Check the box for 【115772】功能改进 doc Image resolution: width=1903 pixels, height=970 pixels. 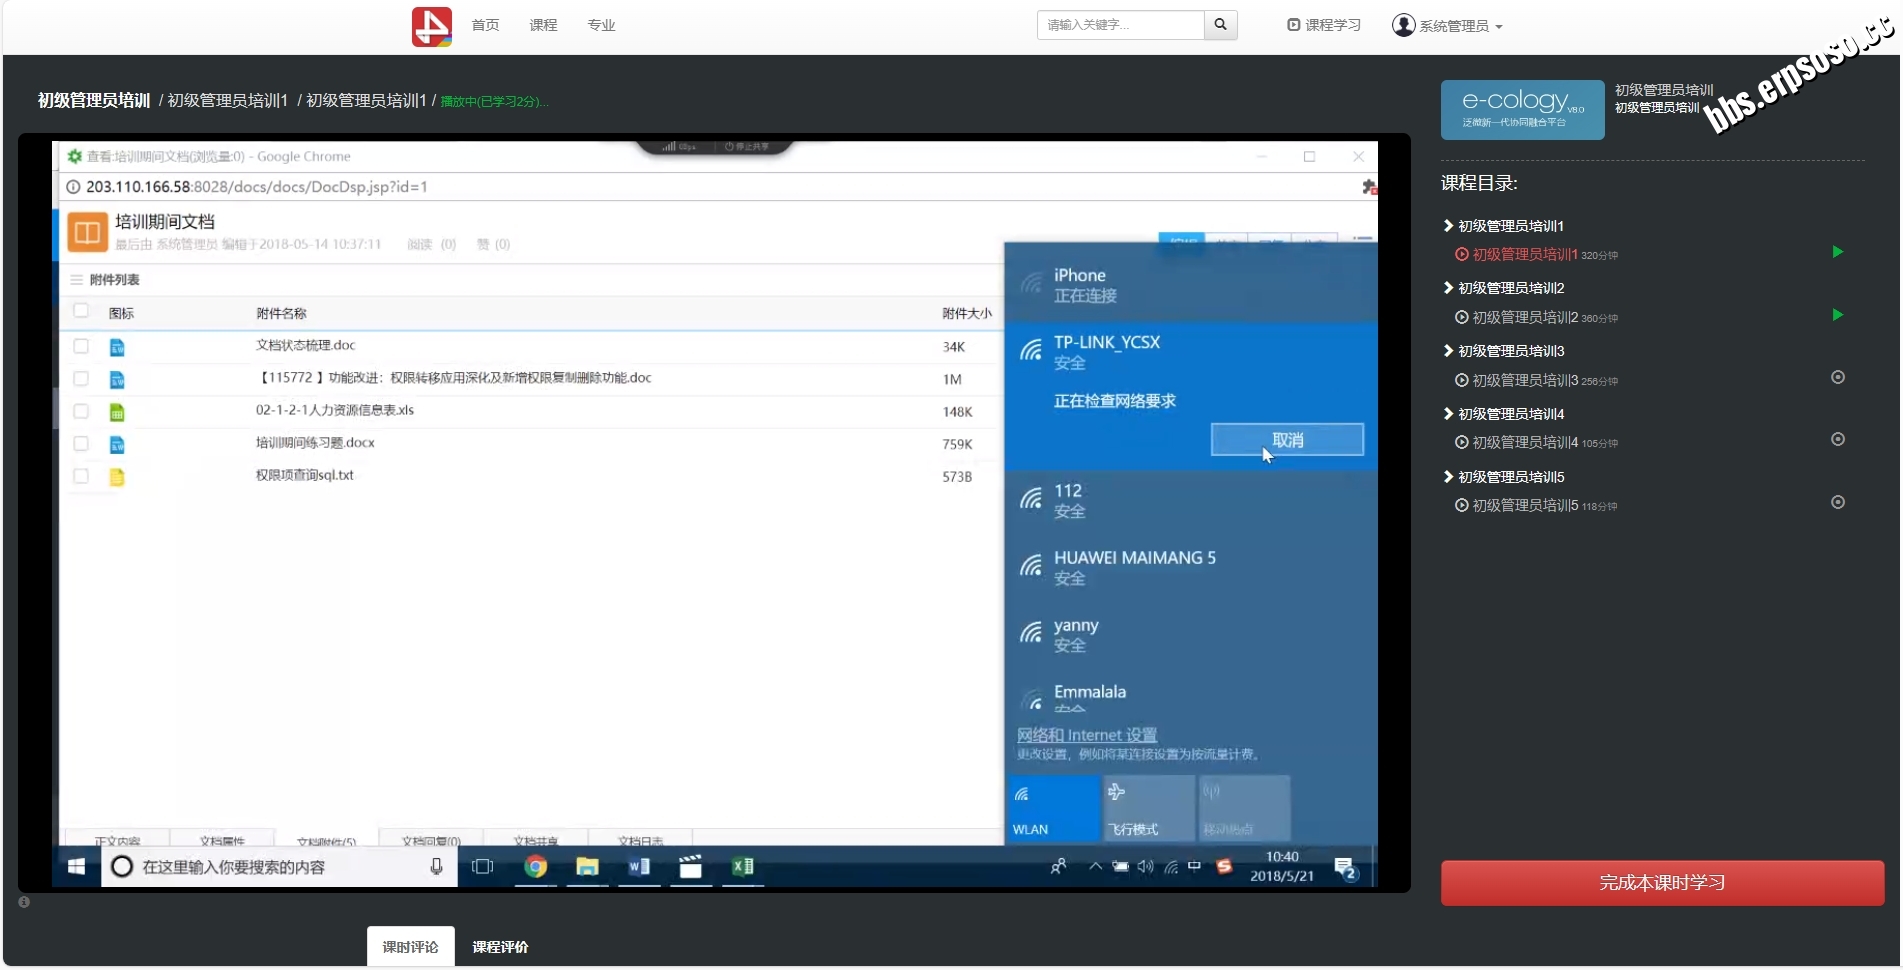[x=81, y=379]
